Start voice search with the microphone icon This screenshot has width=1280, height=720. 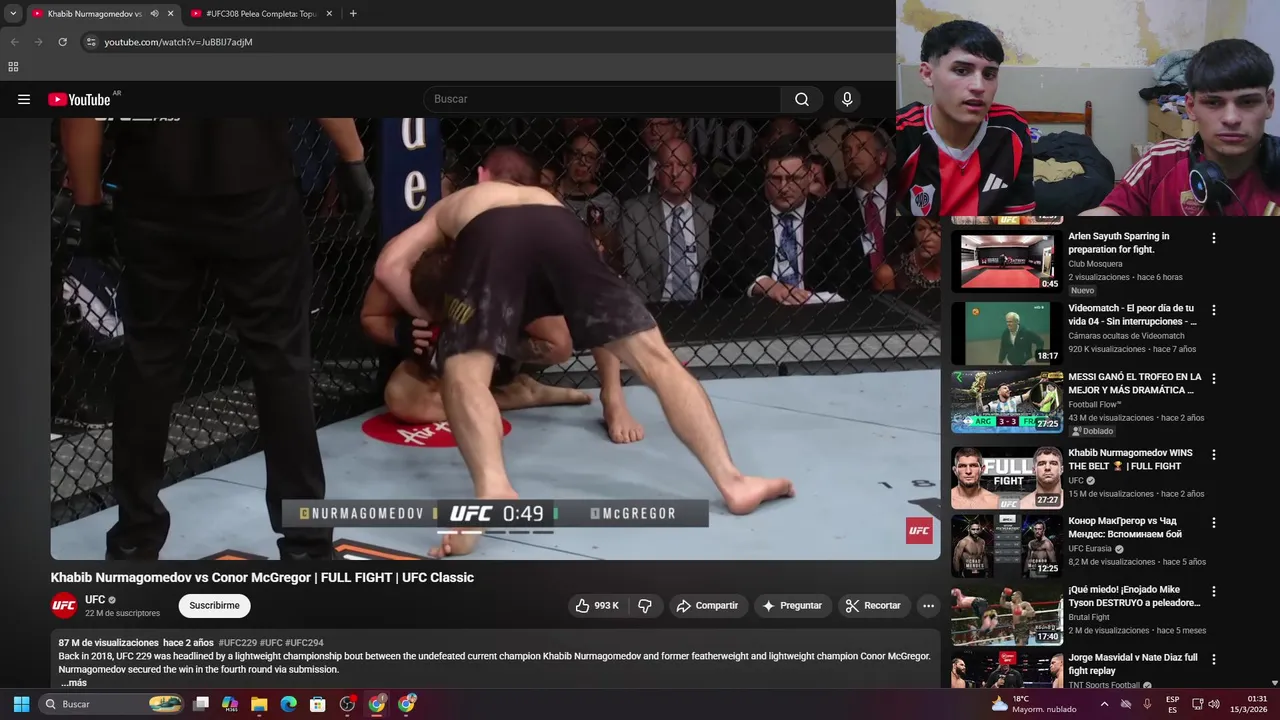click(x=847, y=99)
